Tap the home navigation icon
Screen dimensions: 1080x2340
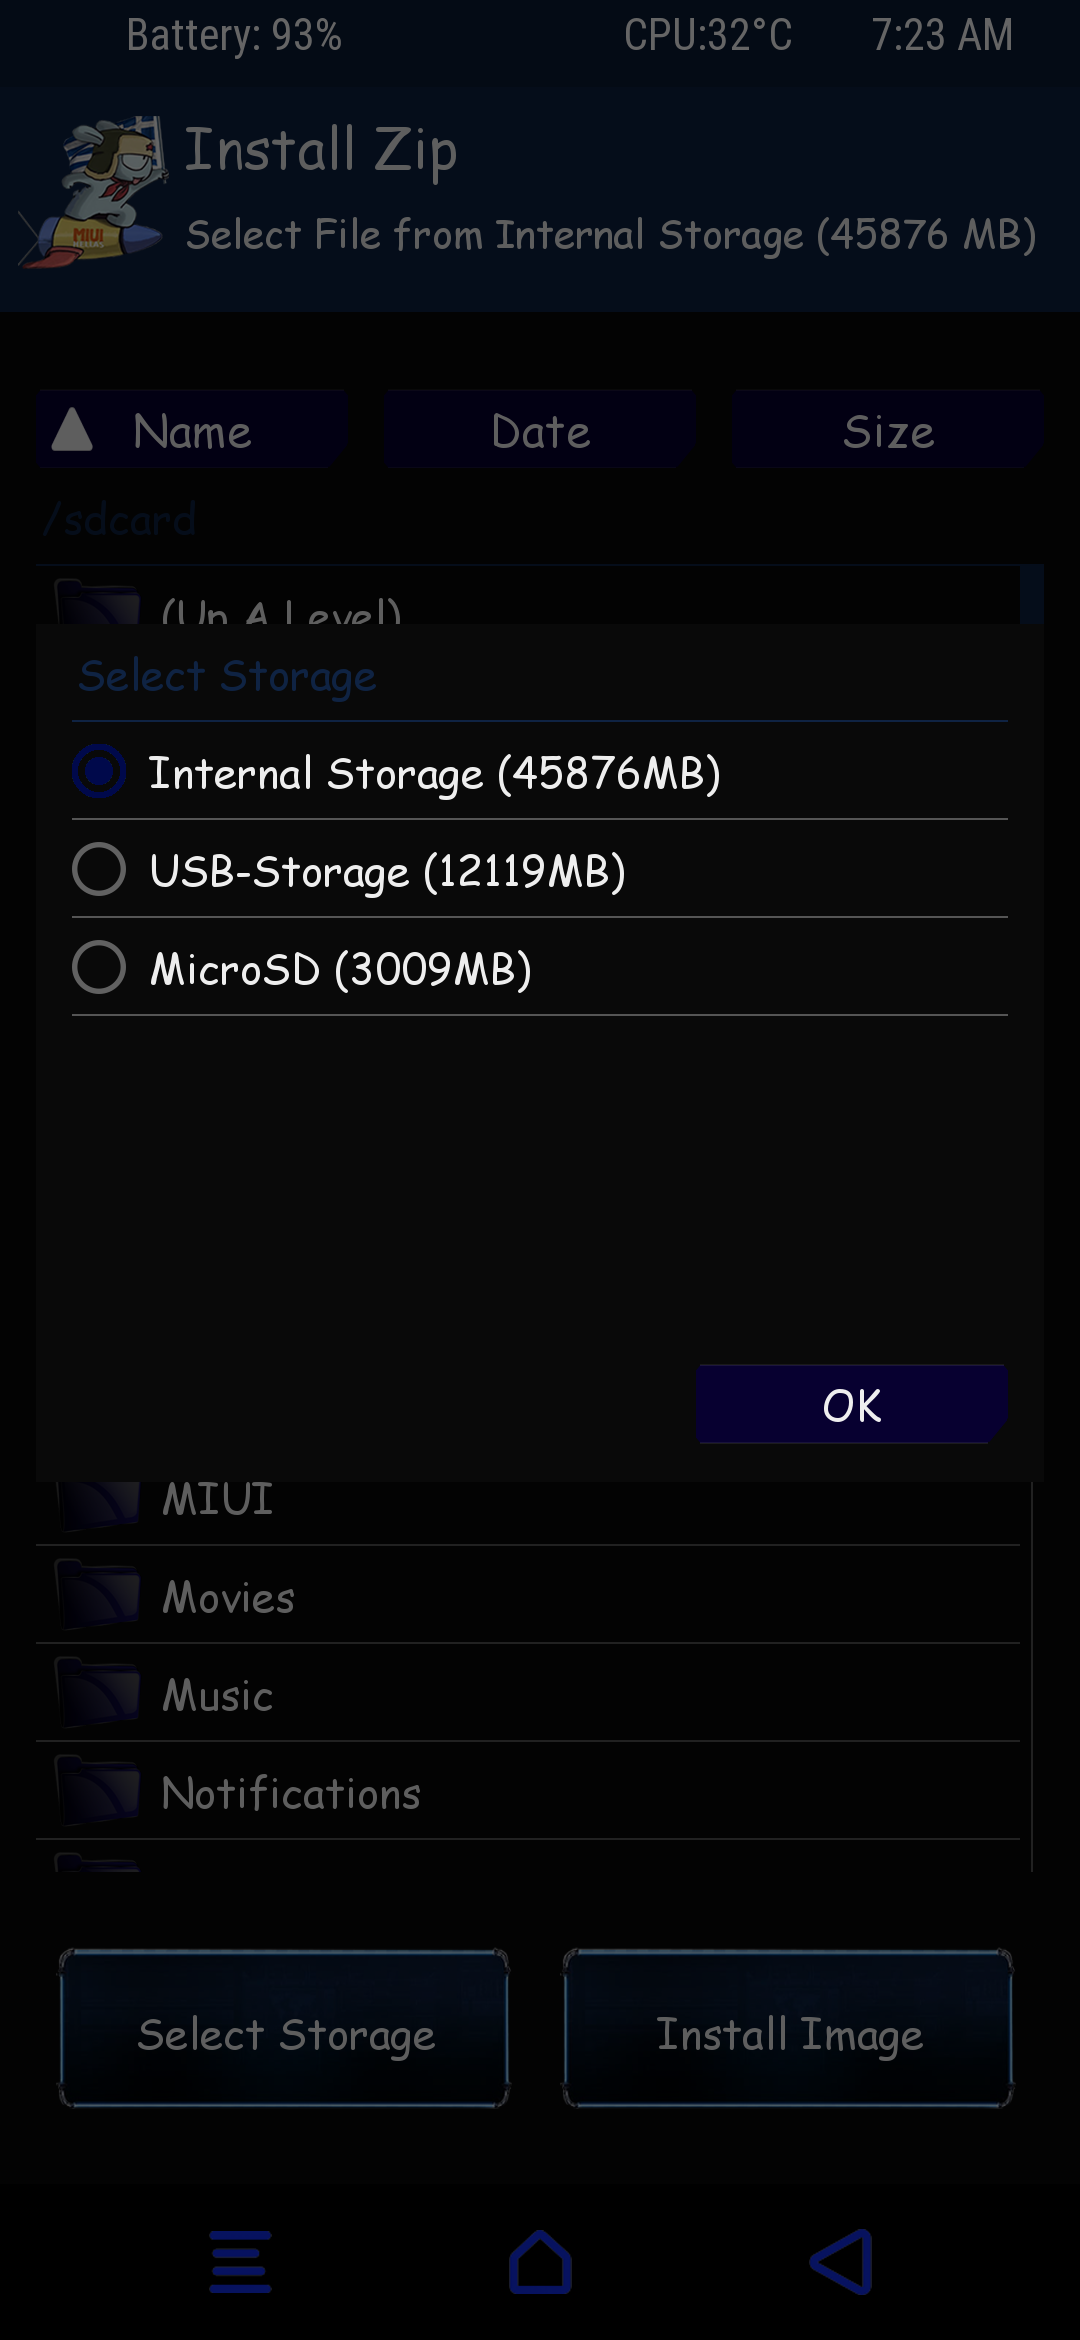coord(540,2262)
